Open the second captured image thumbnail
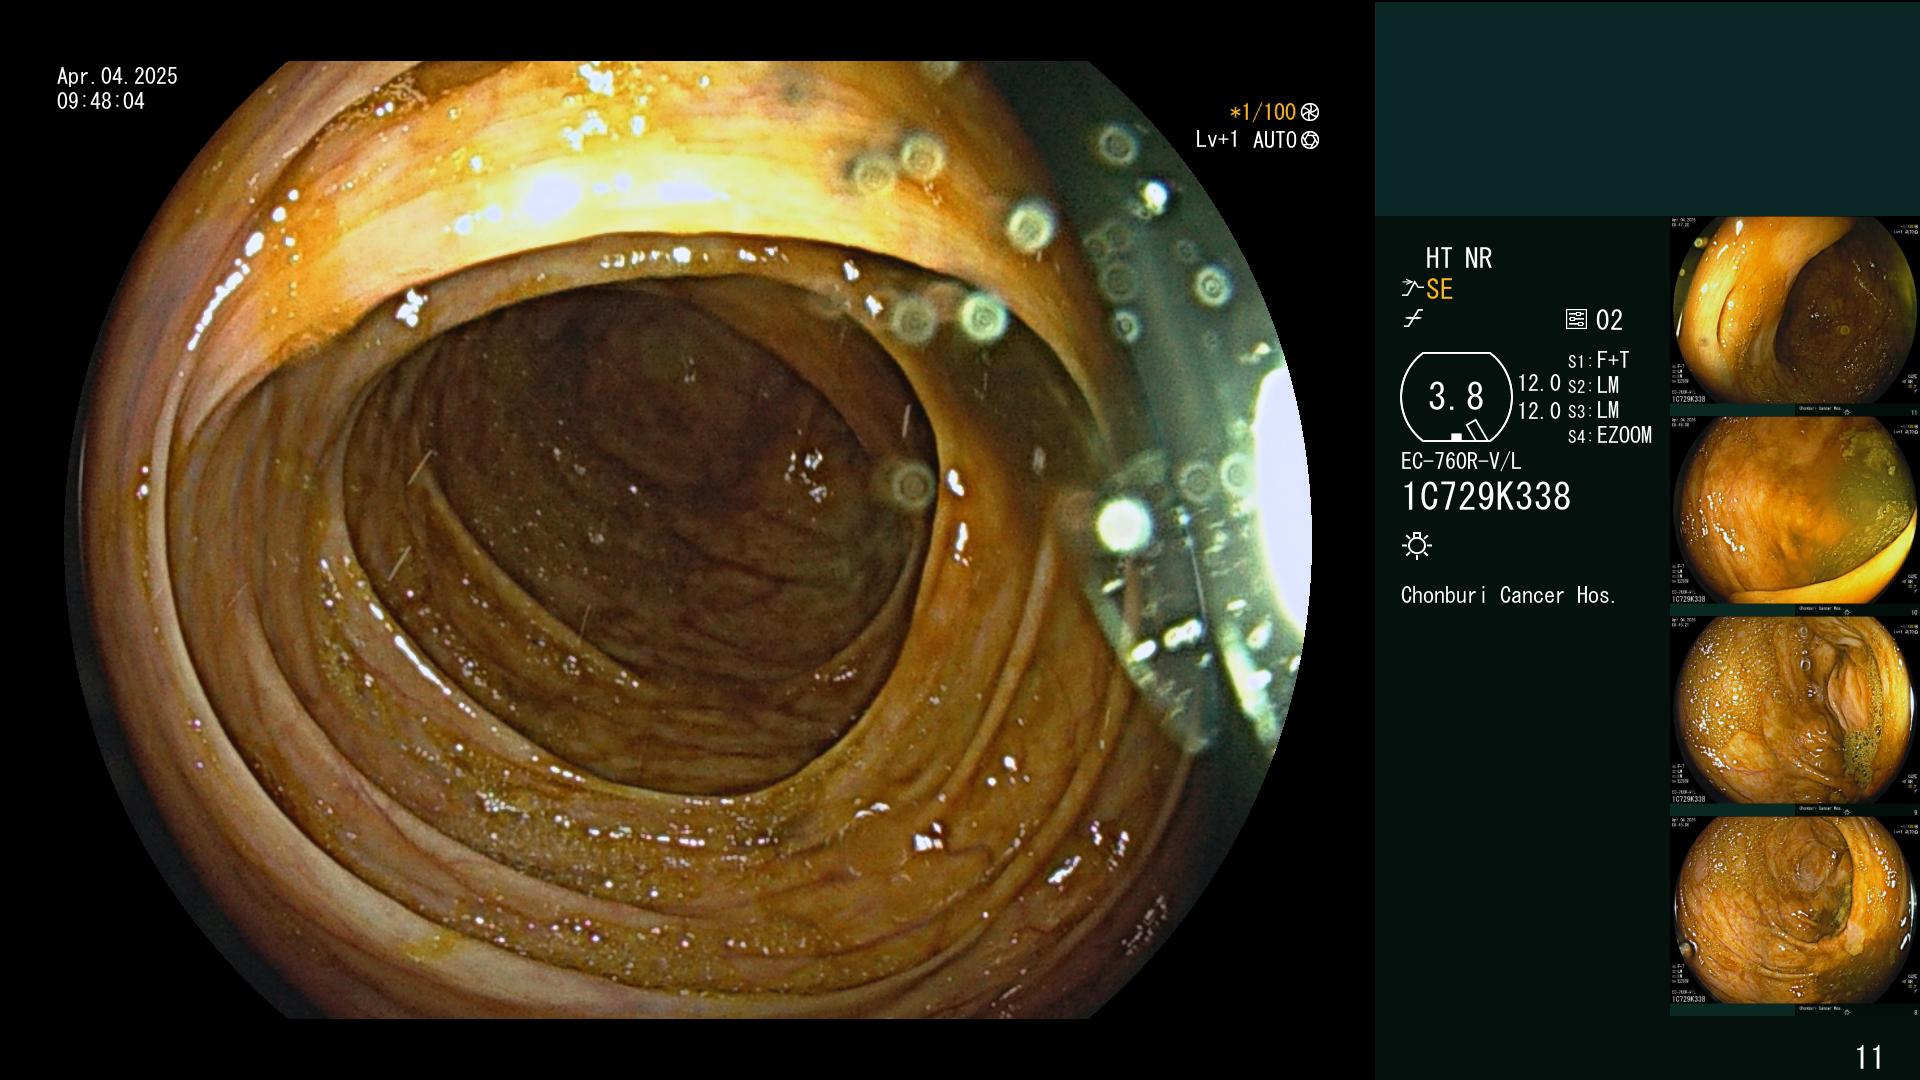The width and height of the screenshot is (1920, 1080). click(1794, 516)
